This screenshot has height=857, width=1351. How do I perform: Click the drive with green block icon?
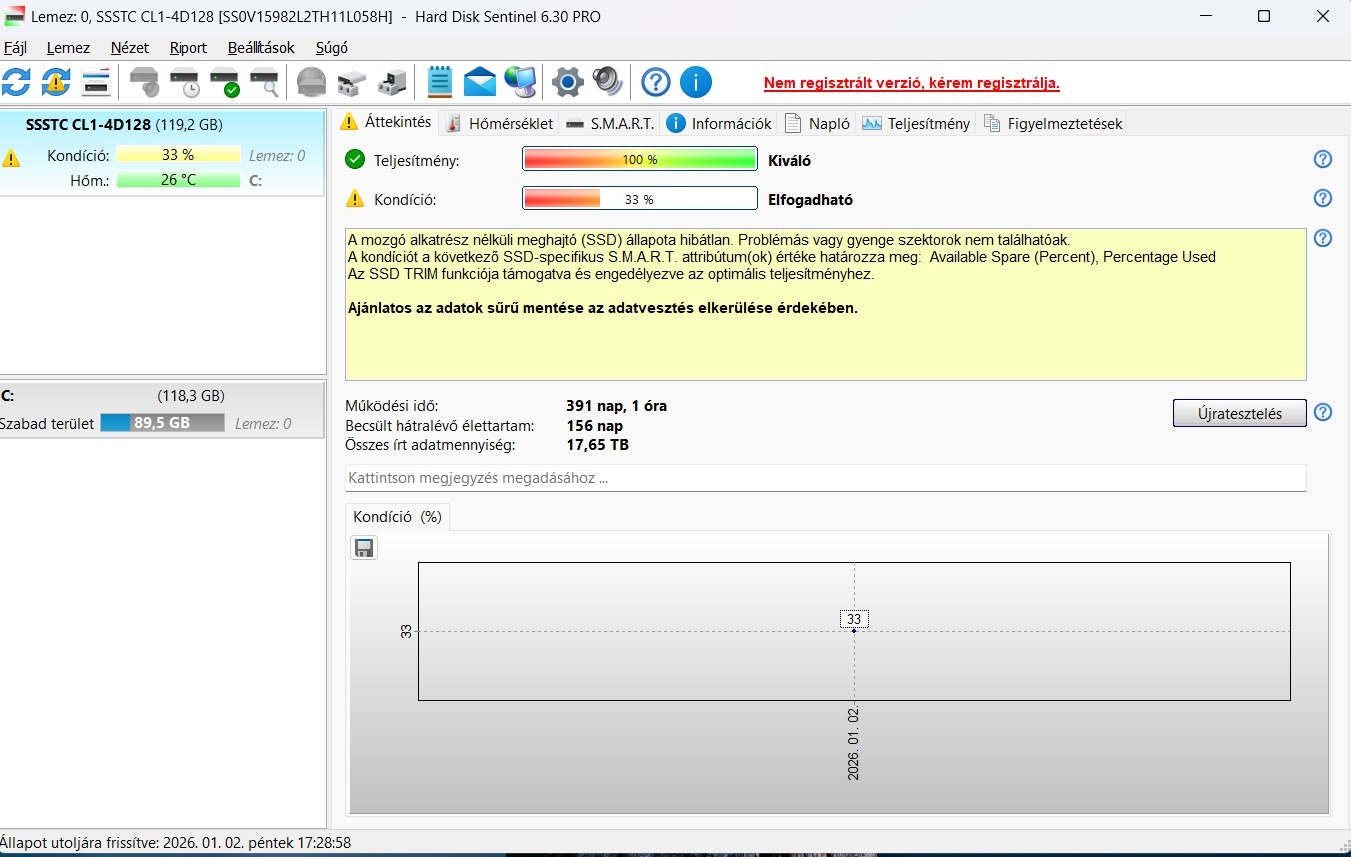(x=392, y=82)
